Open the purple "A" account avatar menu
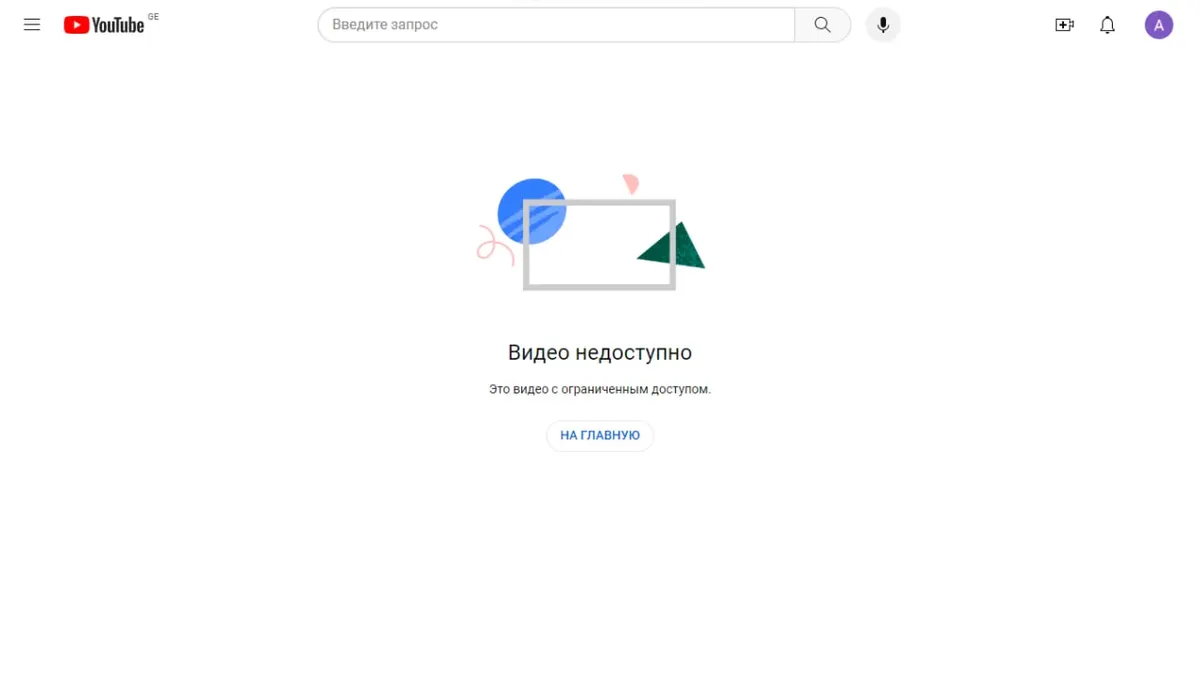 1159,25
